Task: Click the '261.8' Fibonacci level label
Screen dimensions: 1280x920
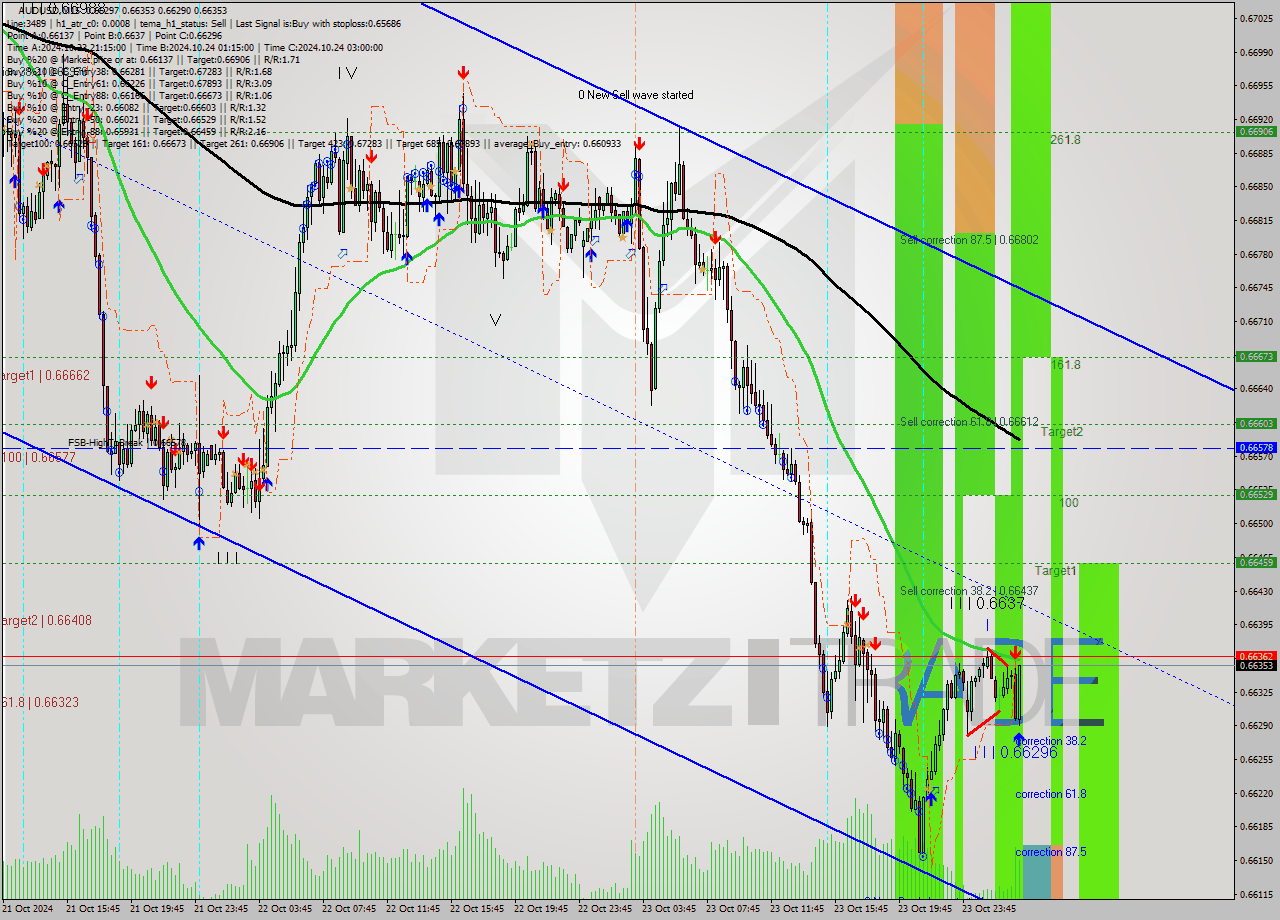Action: (x=1065, y=140)
